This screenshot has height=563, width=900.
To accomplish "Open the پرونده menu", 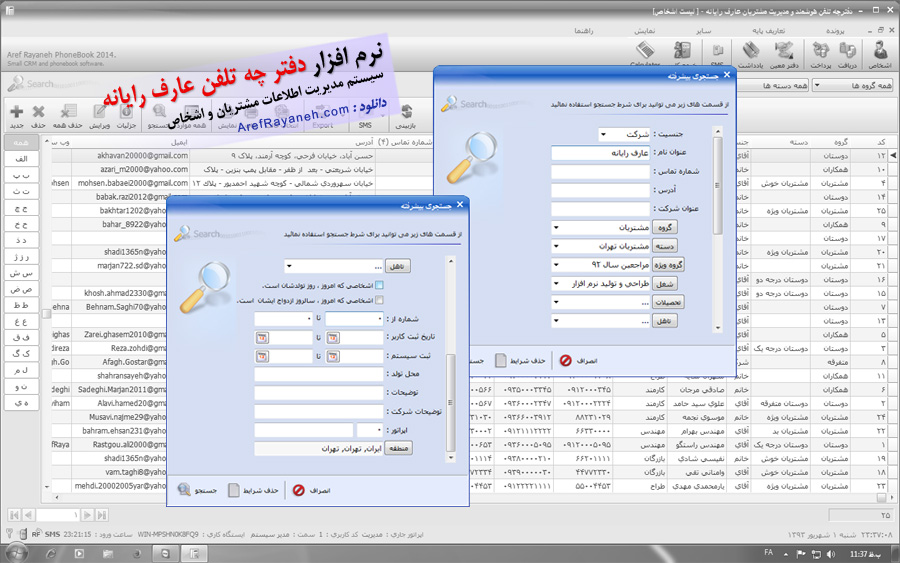I will (835, 30).
